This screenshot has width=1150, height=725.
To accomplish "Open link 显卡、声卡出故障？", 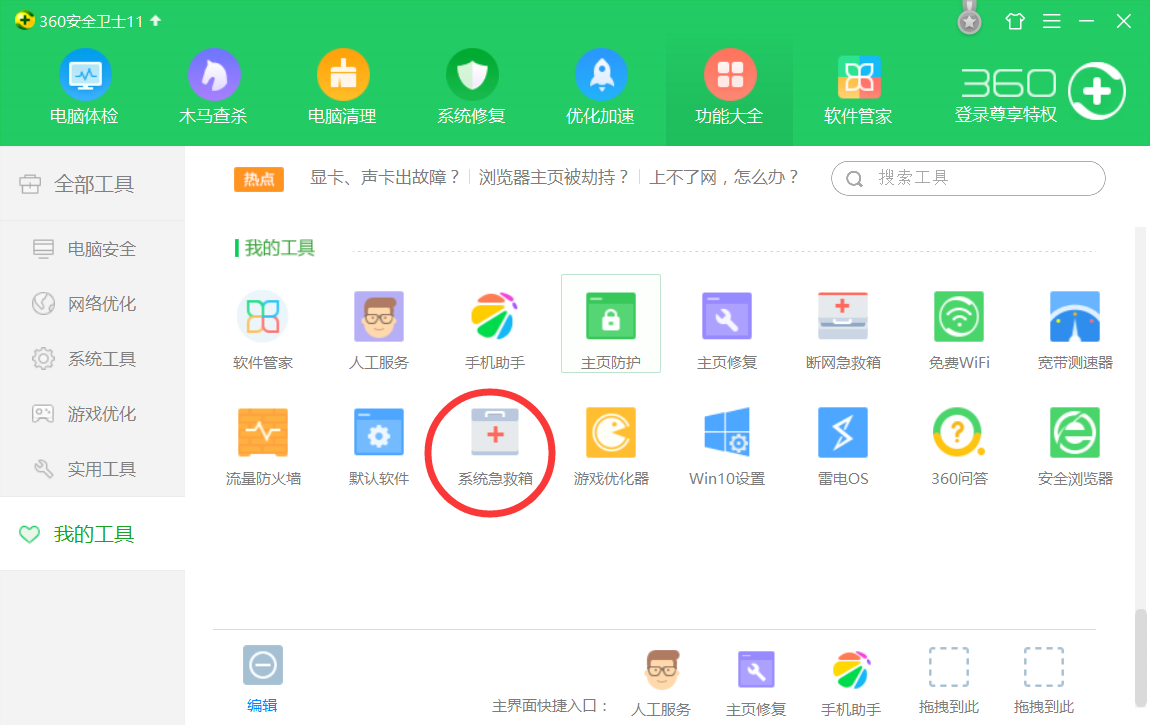I will coord(385,177).
